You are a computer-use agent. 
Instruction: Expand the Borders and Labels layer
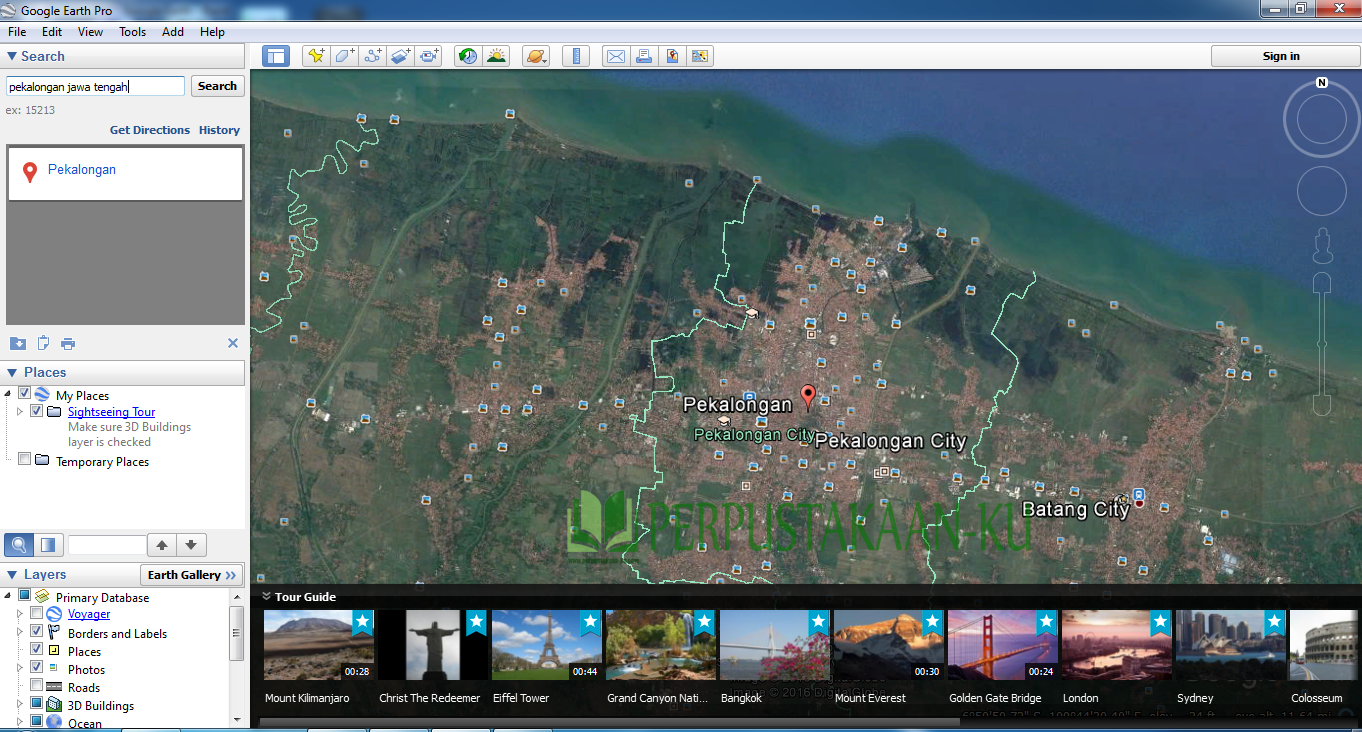pos(20,632)
